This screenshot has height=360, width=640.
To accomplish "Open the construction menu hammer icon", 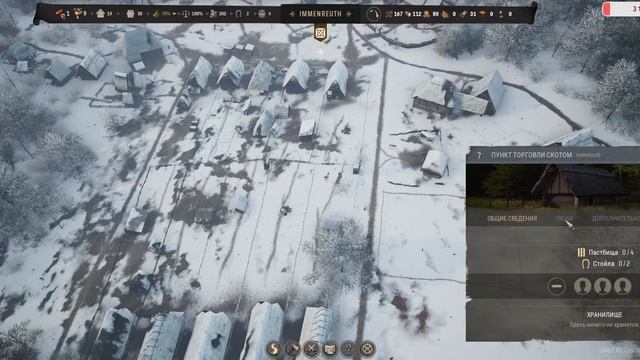I will 292,349.
